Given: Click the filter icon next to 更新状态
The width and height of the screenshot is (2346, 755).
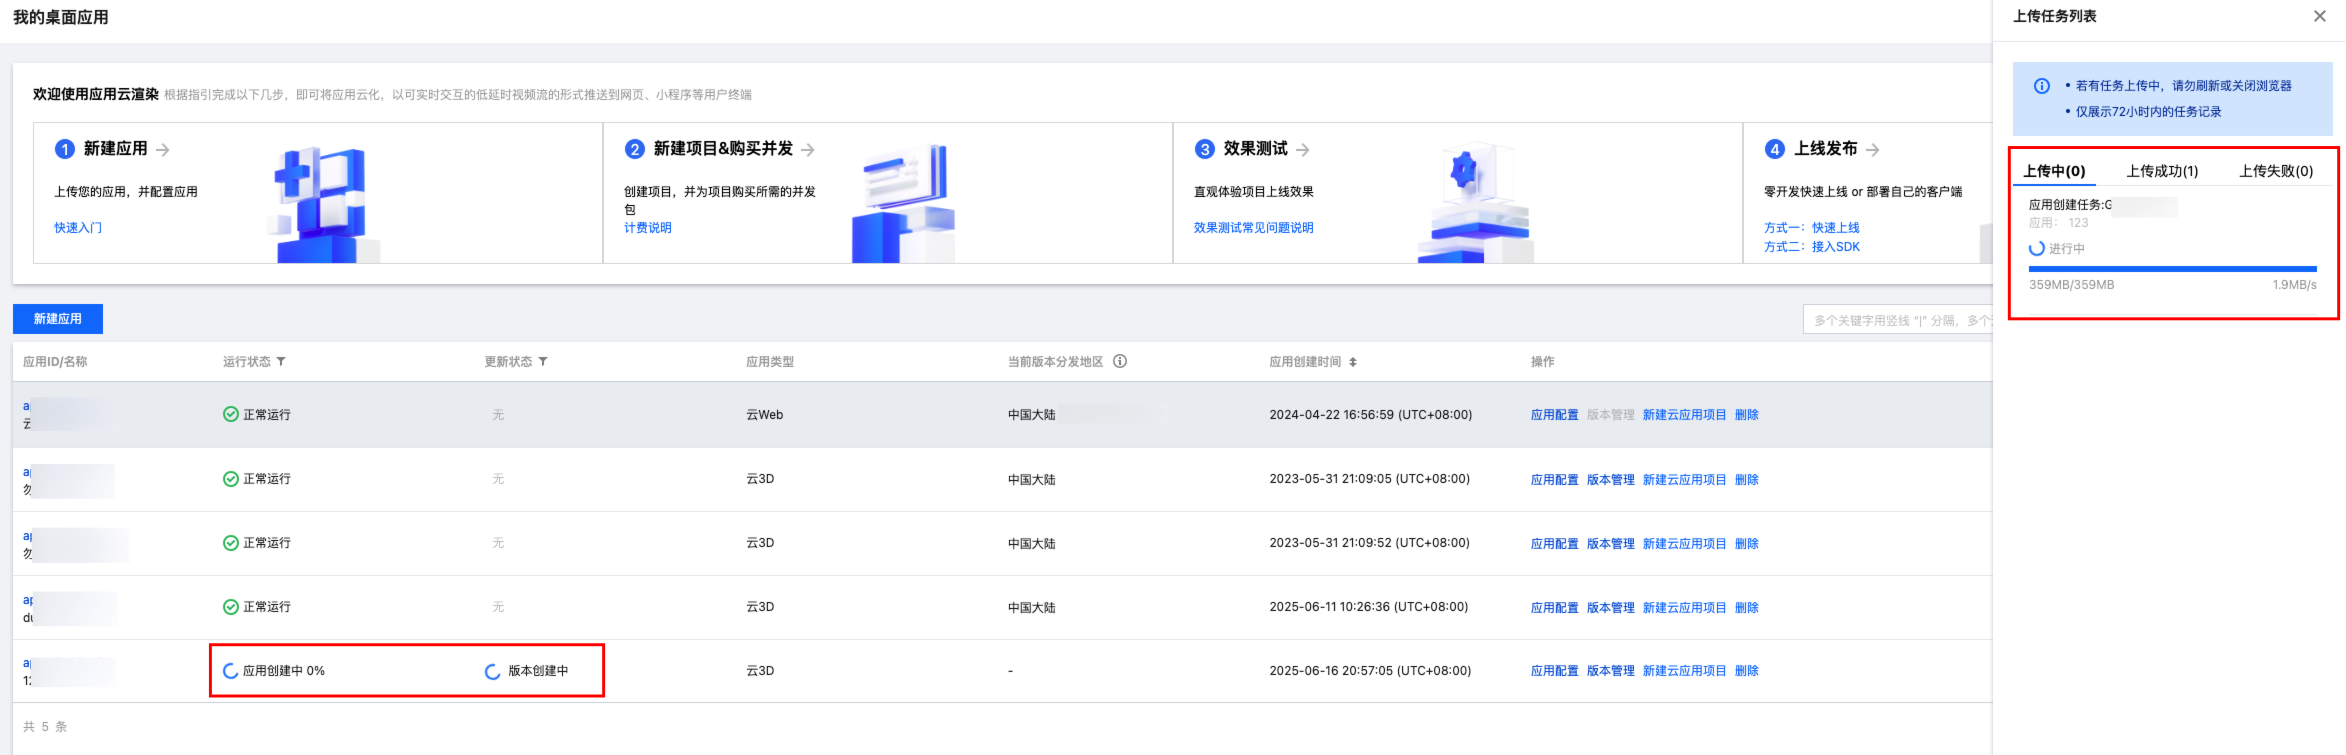Looking at the screenshot, I should (x=543, y=362).
